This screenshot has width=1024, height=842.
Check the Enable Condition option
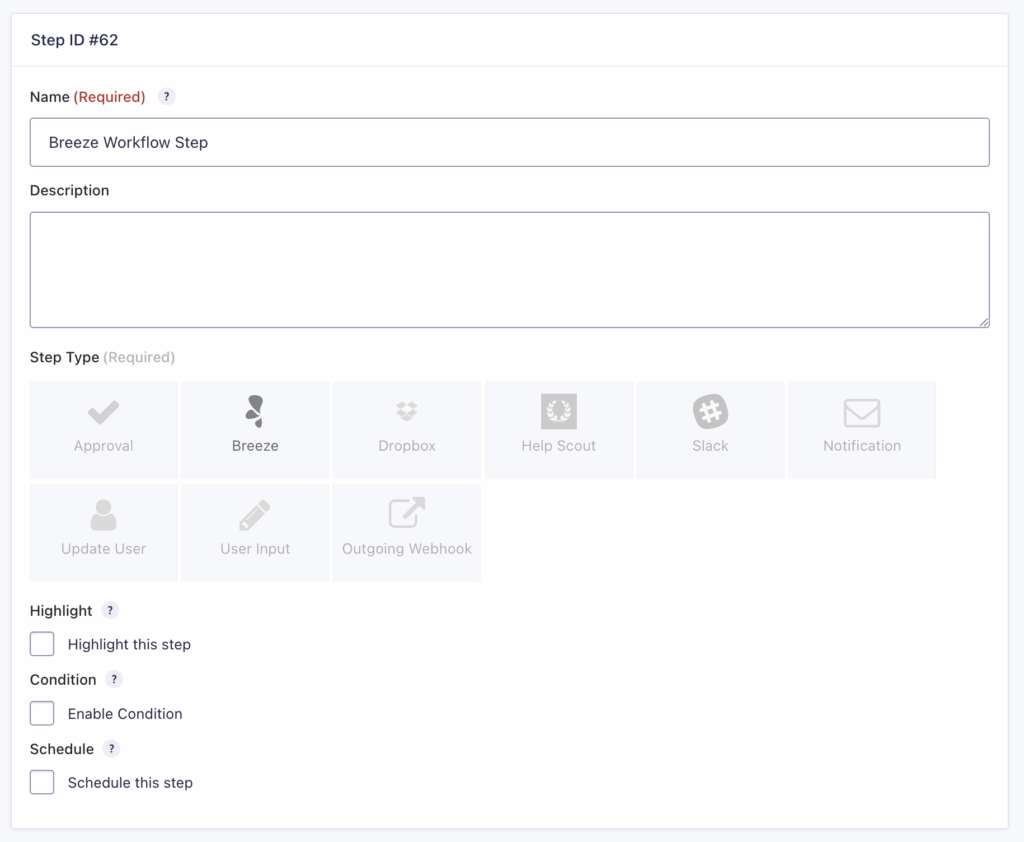click(x=42, y=713)
